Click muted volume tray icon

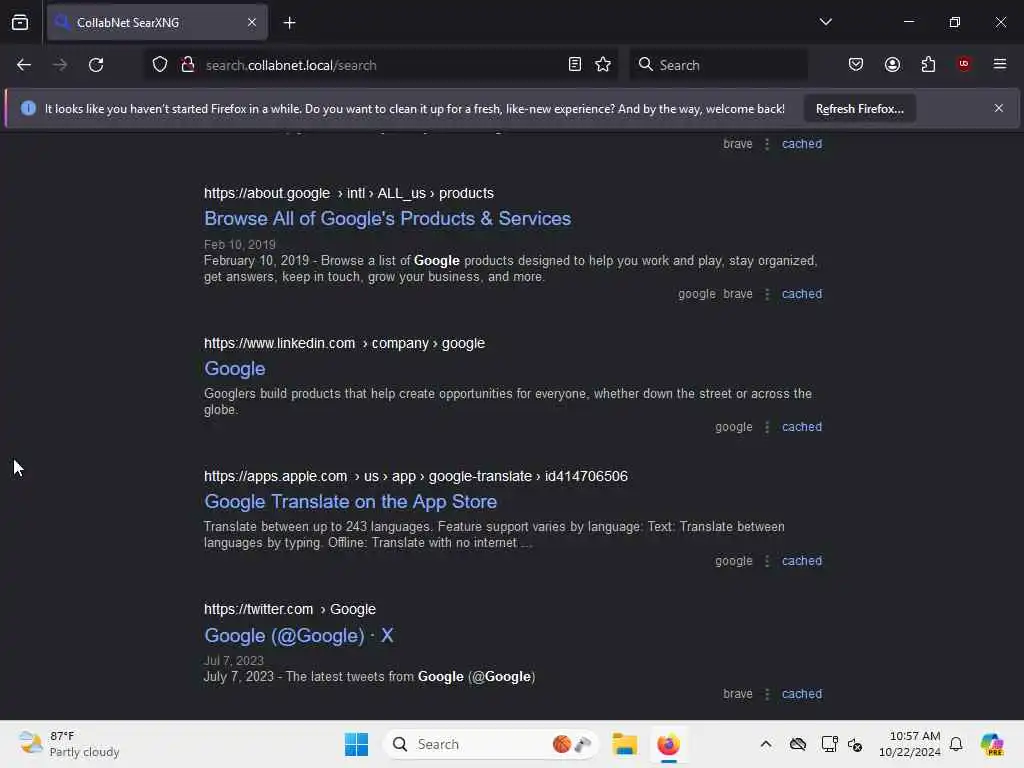coord(856,744)
